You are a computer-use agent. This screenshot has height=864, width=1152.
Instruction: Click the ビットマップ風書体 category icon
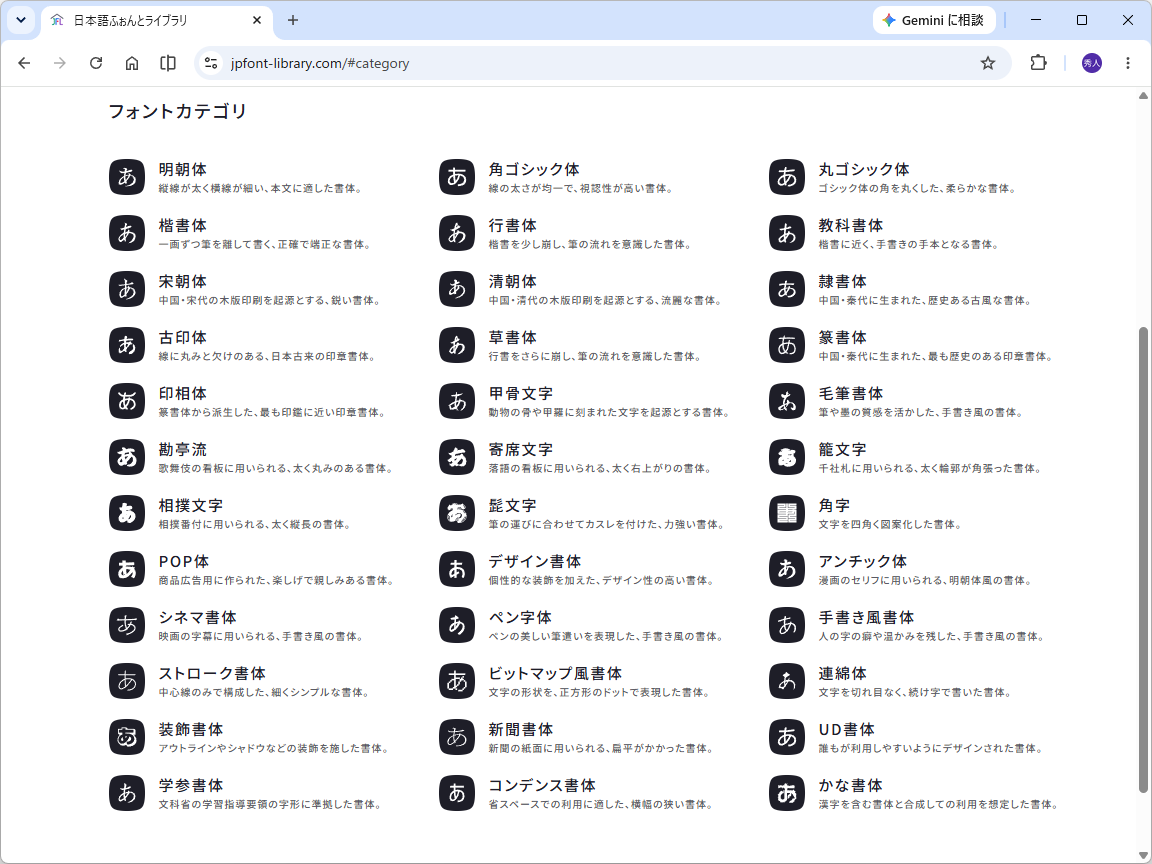coord(457,681)
